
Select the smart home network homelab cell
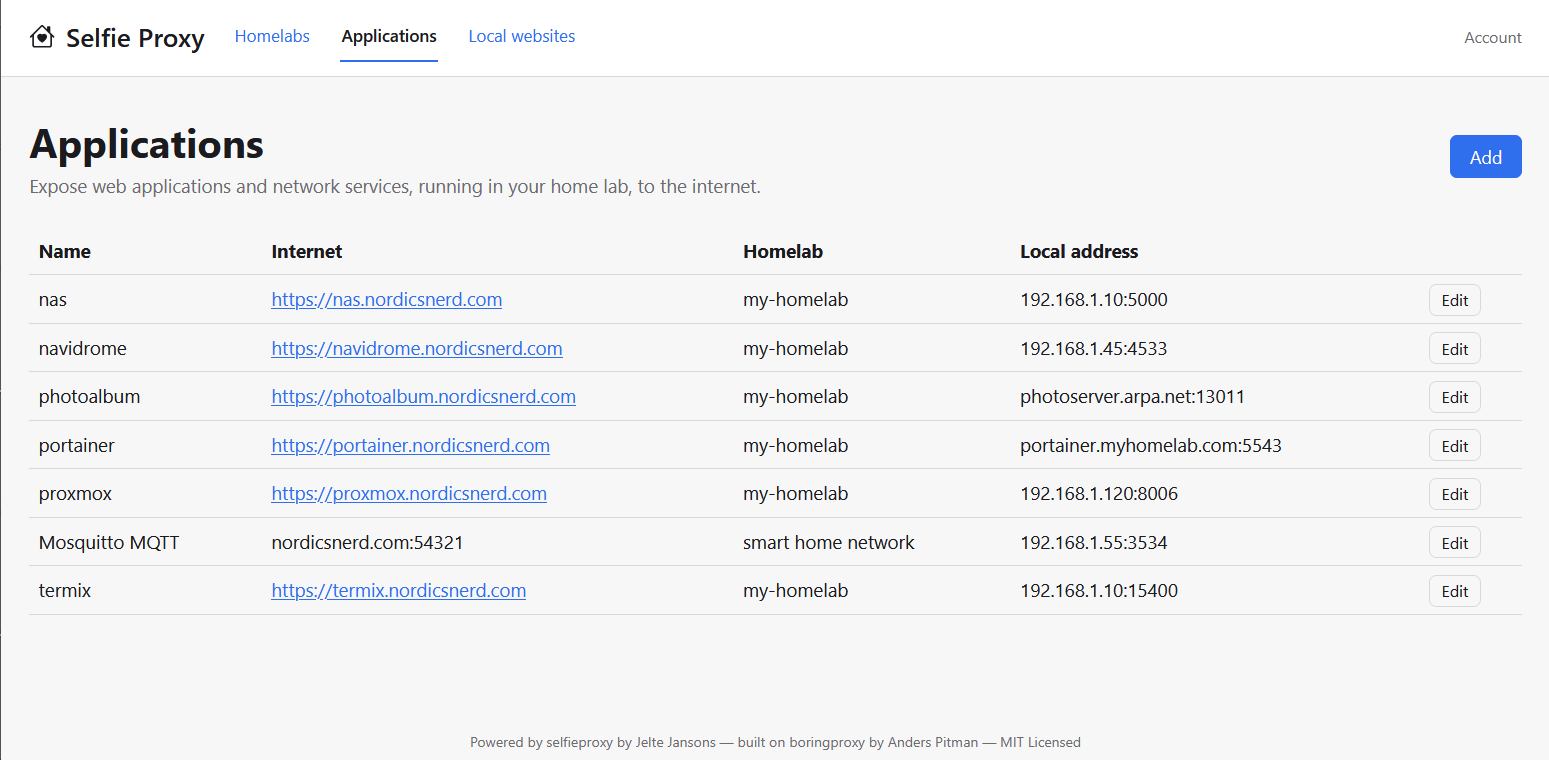829,543
